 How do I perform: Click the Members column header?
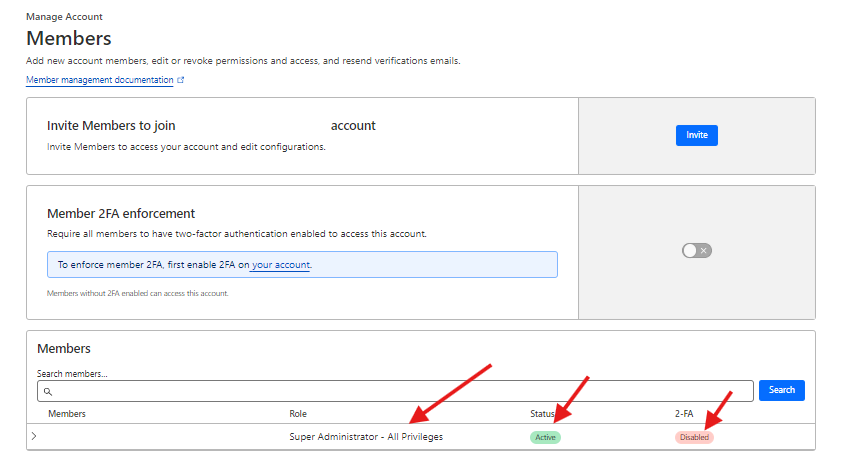(x=67, y=414)
